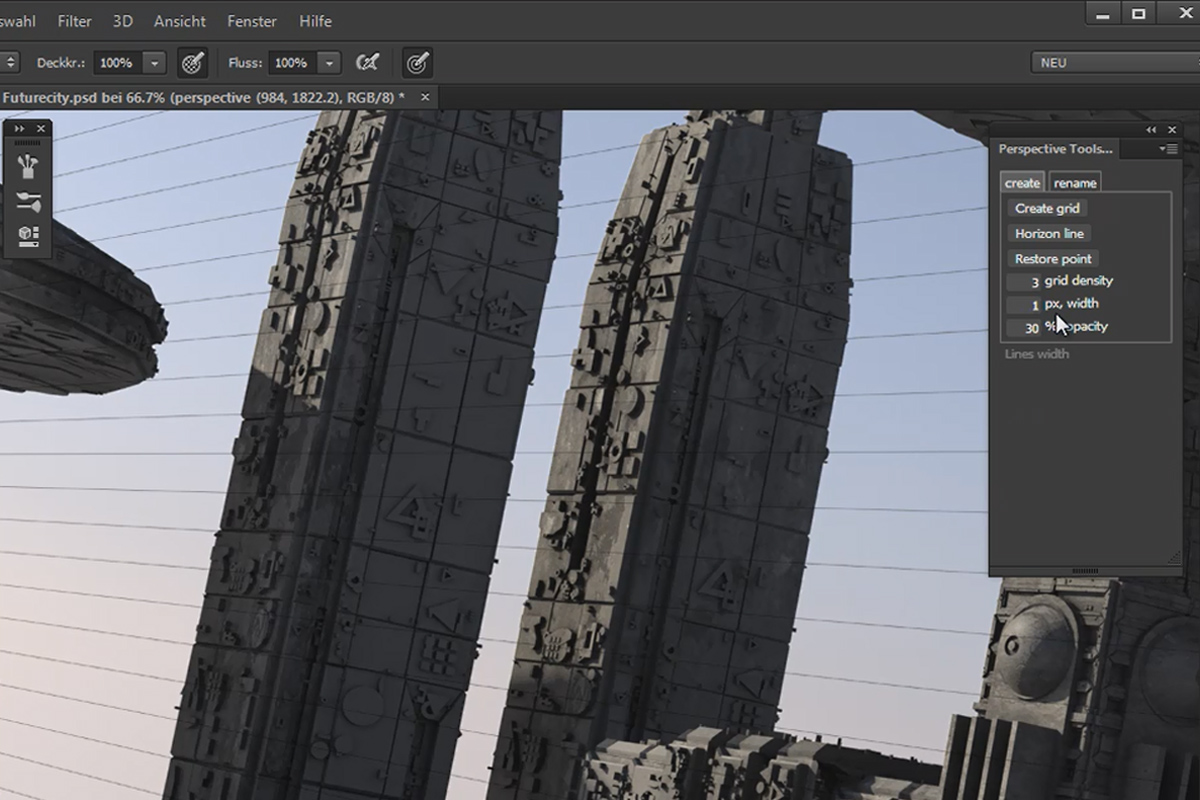1200x800 pixels.
Task: Open the Deckkr. opacity dropdown arrow
Action: click(154, 63)
